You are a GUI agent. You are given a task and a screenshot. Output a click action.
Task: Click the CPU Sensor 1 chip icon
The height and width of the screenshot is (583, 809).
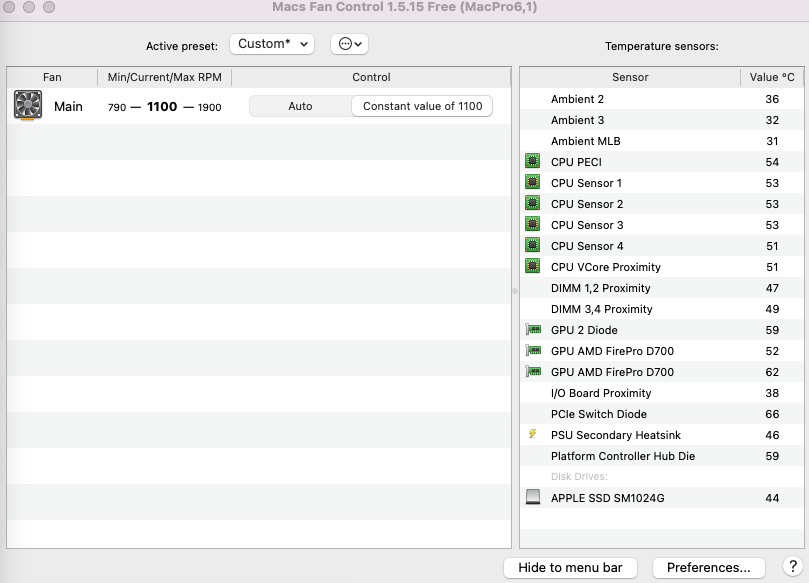click(532, 182)
